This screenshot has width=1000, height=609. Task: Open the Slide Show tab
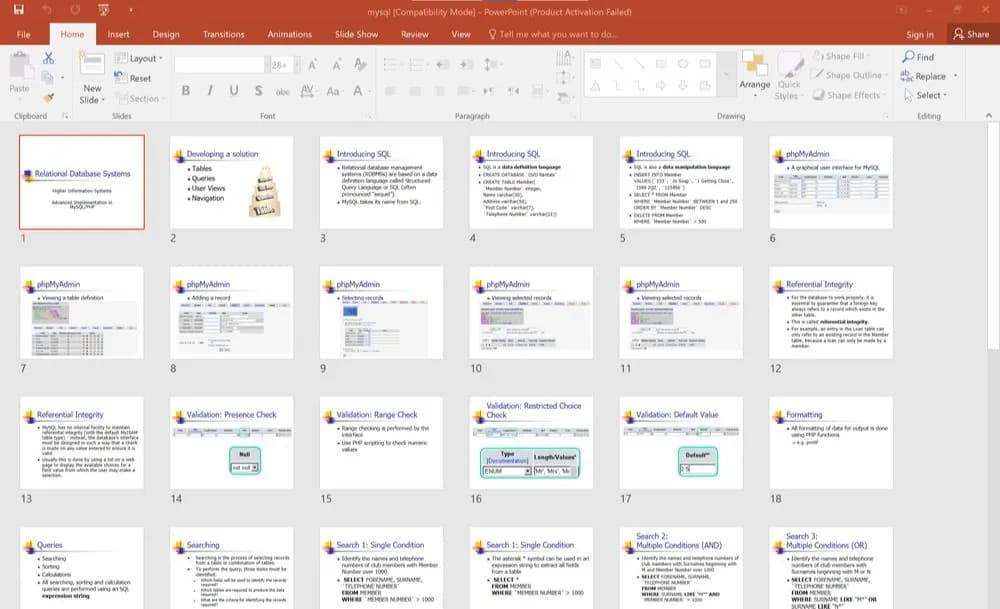point(357,34)
